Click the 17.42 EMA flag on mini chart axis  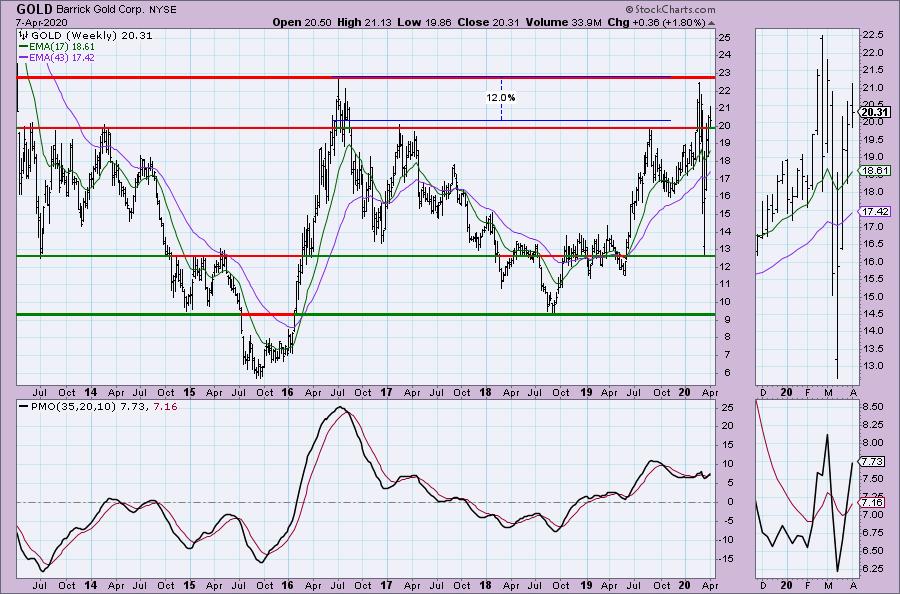click(x=875, y=212)
